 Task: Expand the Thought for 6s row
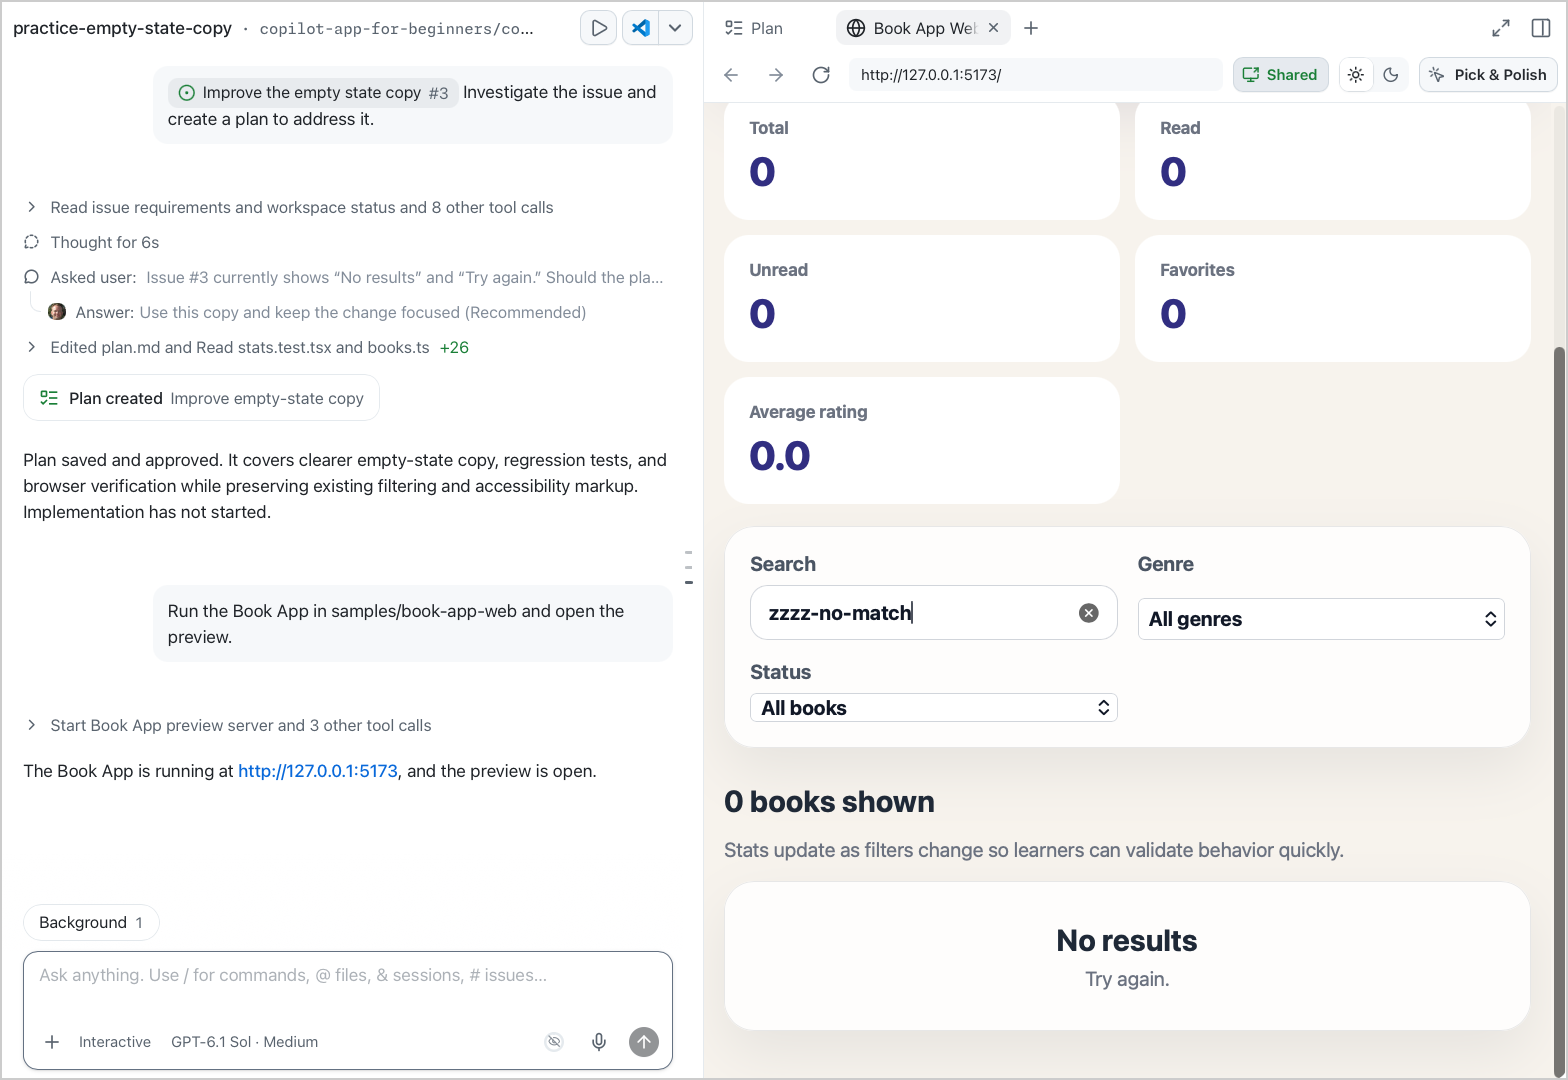pos(92,243)
